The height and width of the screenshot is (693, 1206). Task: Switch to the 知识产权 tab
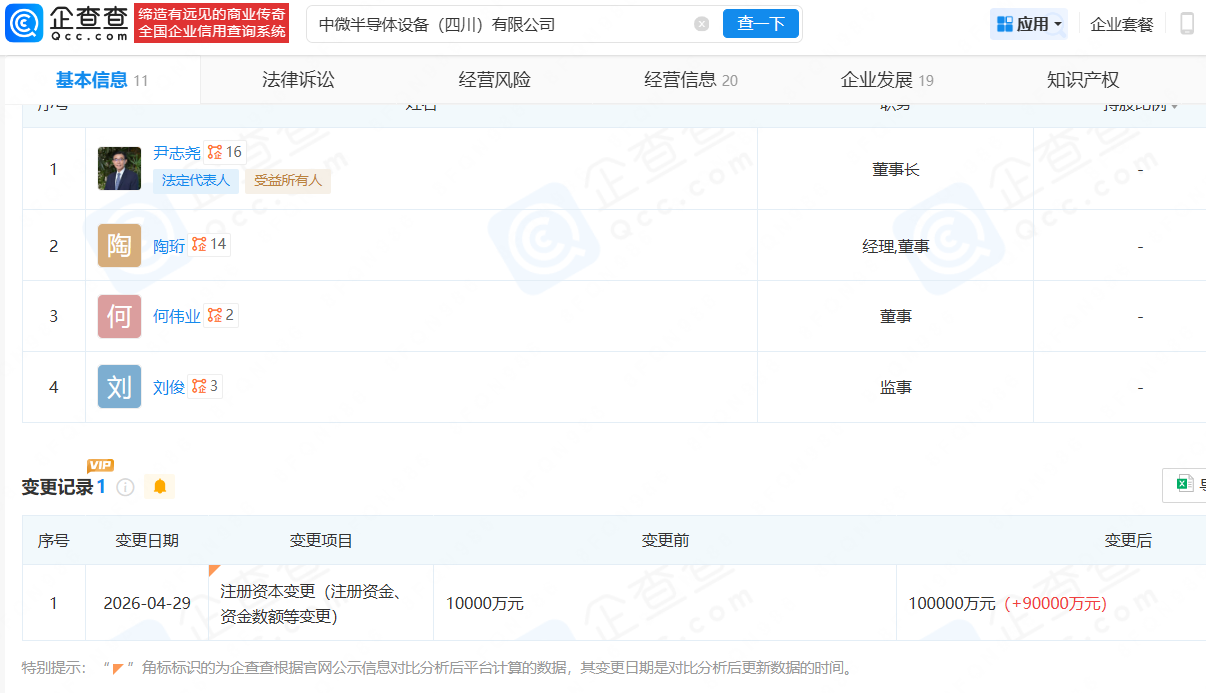[x=1083, y=80]
